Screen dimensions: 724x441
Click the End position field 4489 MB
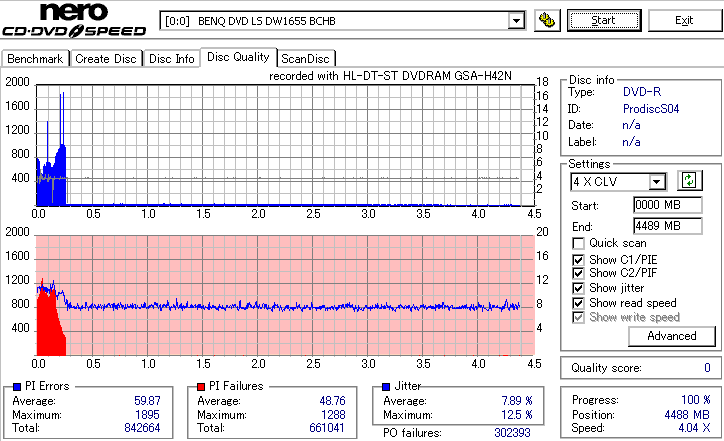[668, 226]
